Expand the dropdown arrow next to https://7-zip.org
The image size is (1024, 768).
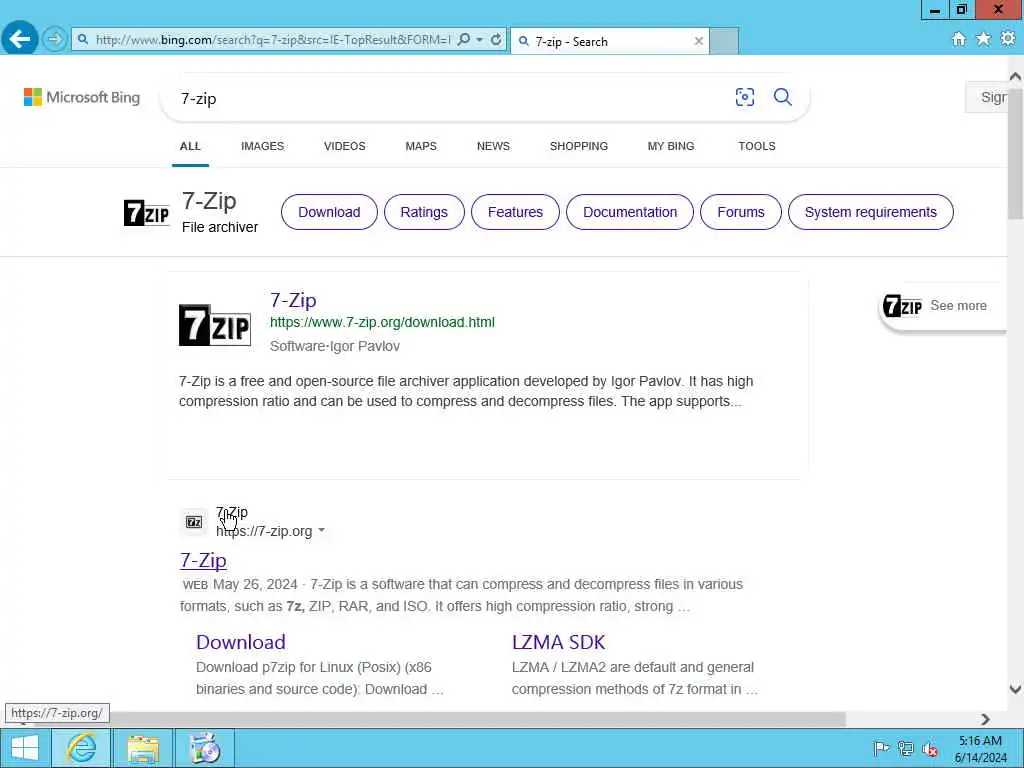(x=321, y=531)
